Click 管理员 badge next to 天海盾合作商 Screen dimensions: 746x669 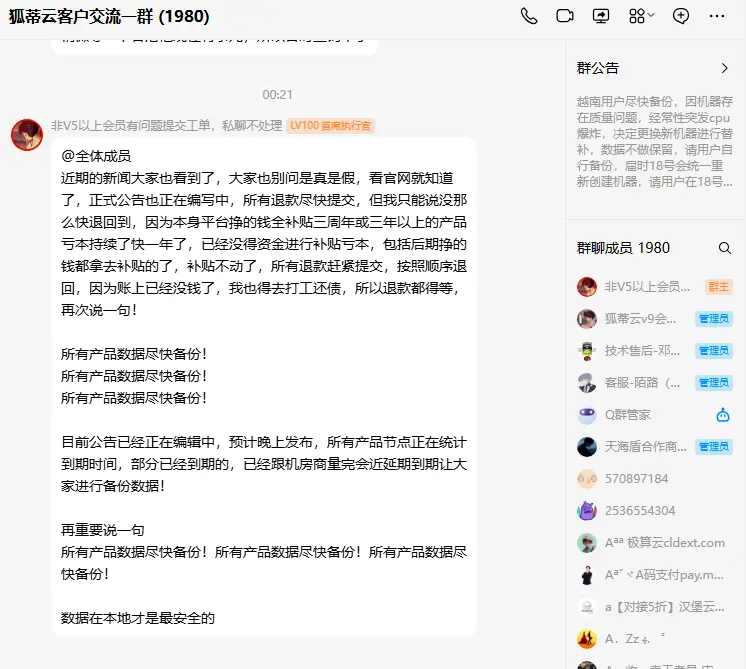point(714,447)
